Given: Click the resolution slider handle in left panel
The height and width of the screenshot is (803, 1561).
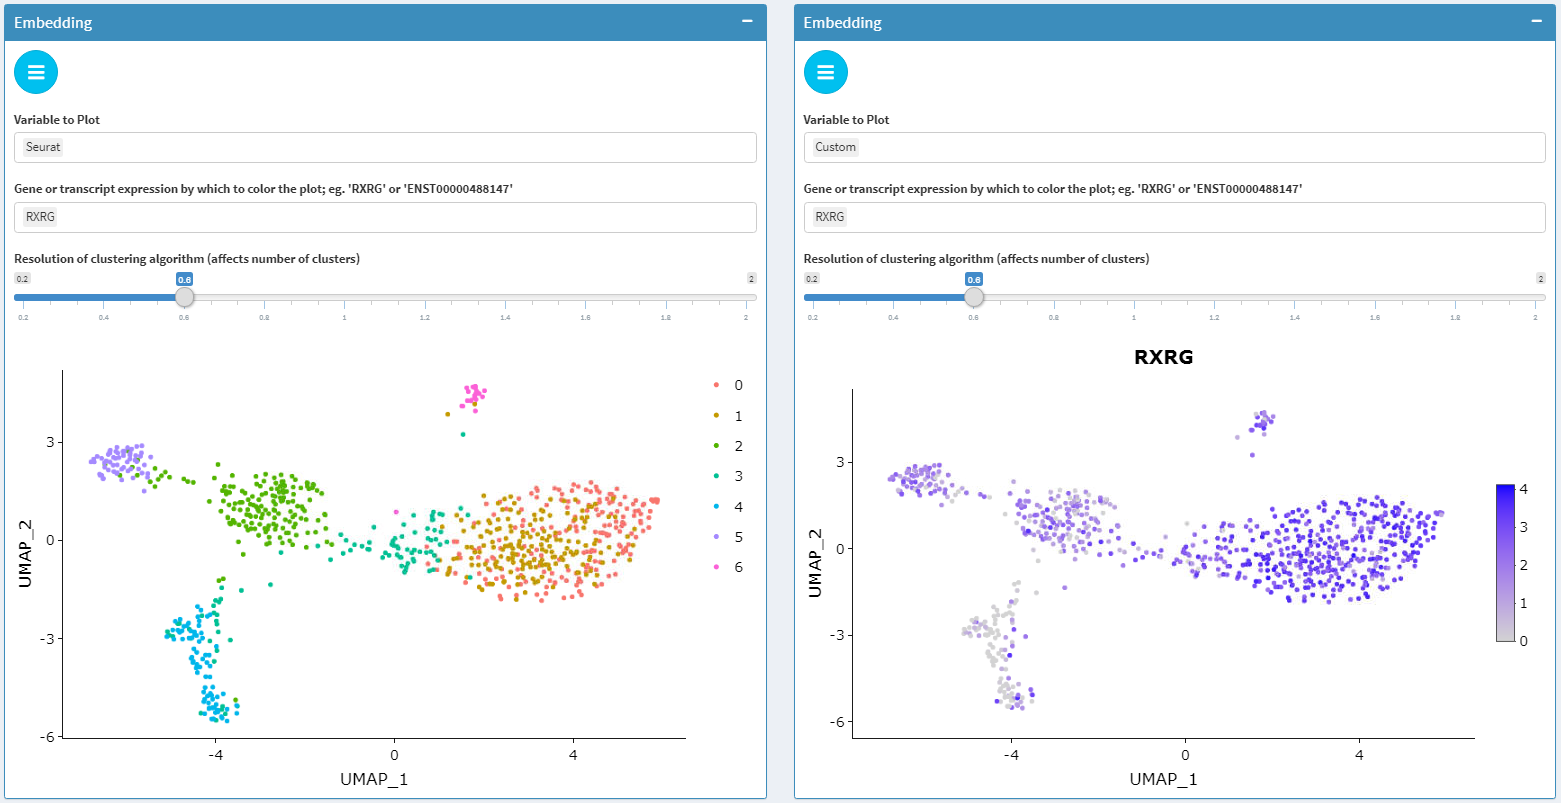Looking at the screenshot, I should 184,297.
